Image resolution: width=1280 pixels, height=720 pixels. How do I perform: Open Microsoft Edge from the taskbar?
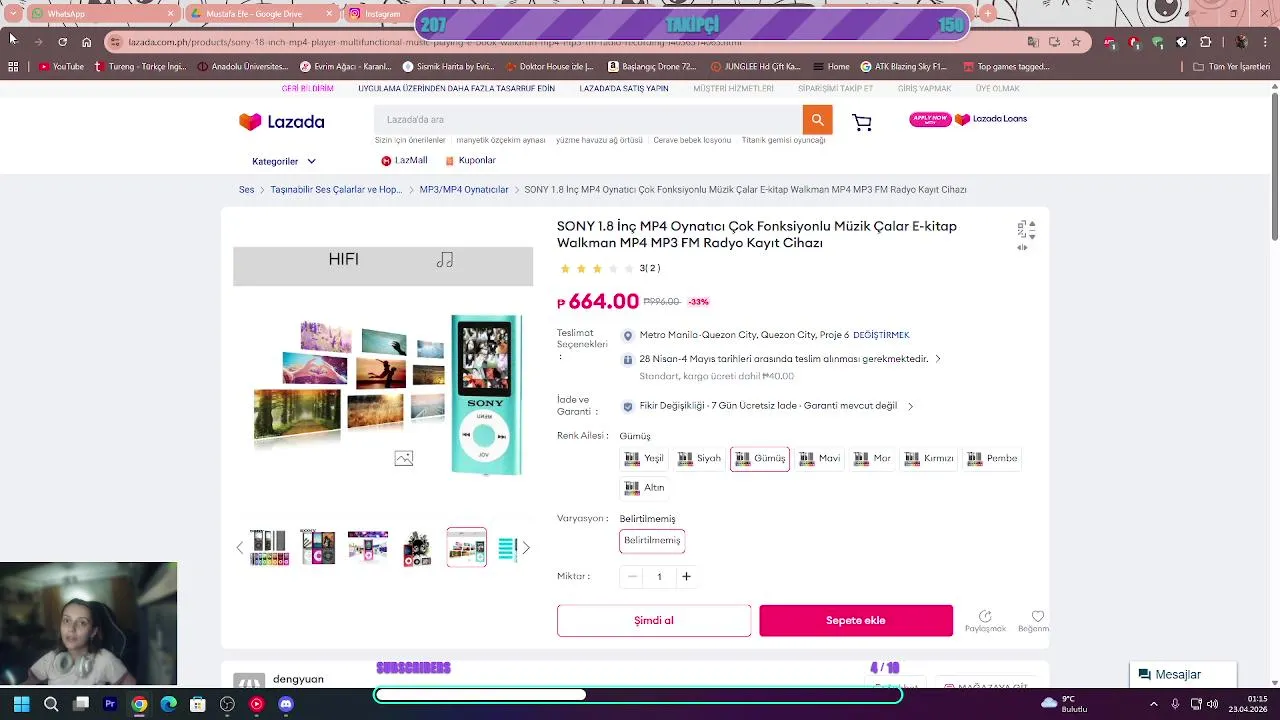[168, 704]
